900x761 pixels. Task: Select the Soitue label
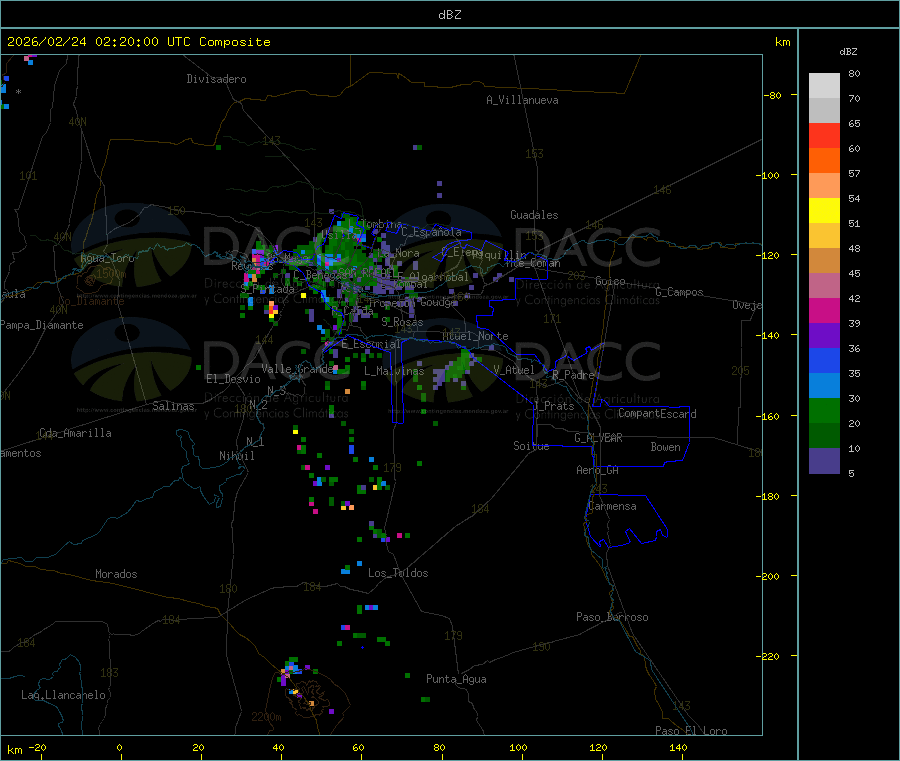[531, 446]
